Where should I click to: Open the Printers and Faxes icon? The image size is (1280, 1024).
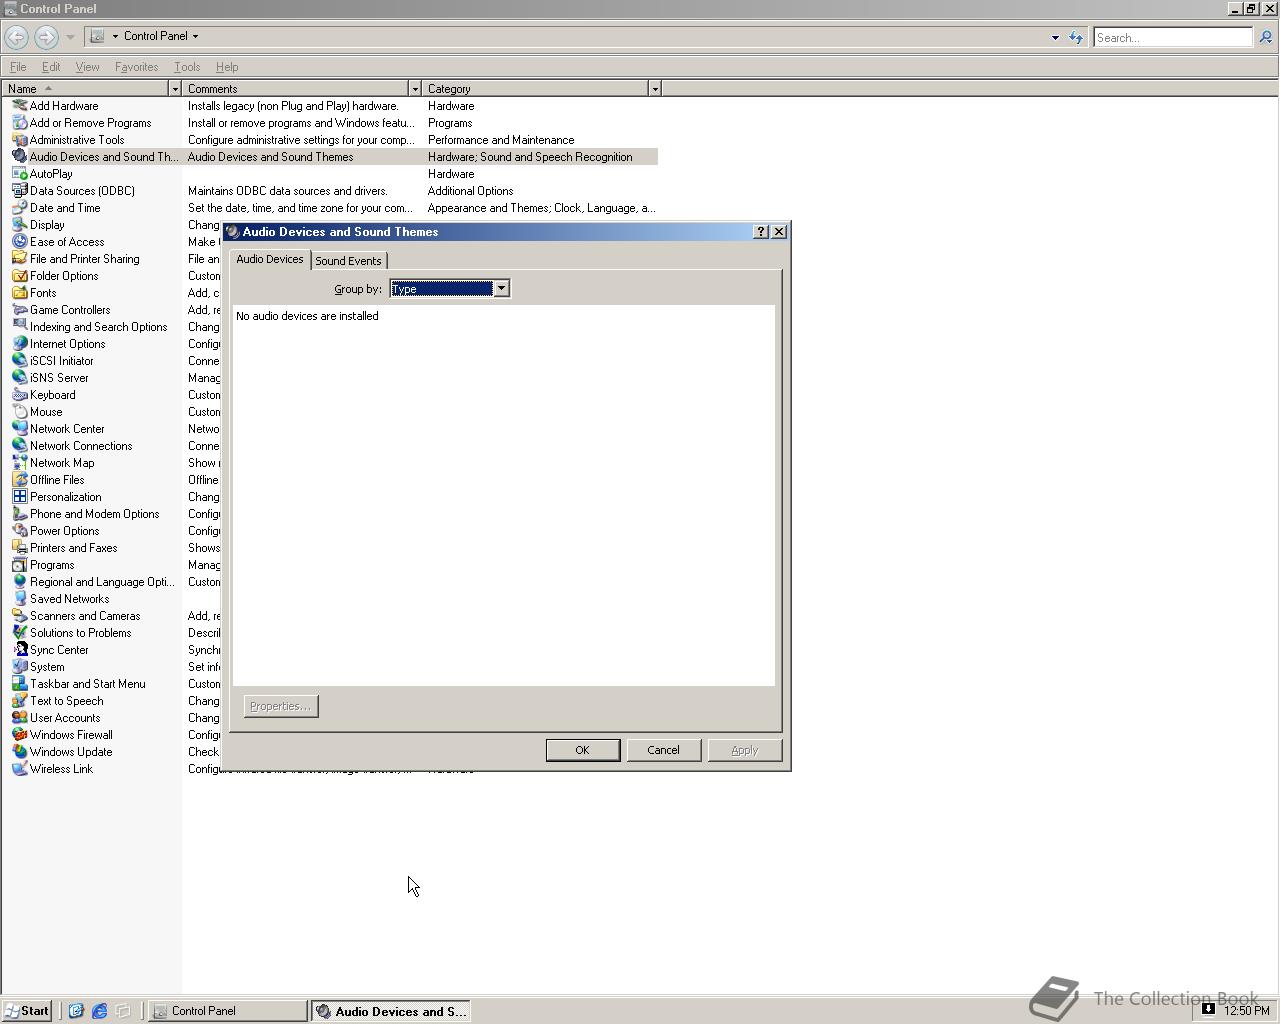pos(19,548)
